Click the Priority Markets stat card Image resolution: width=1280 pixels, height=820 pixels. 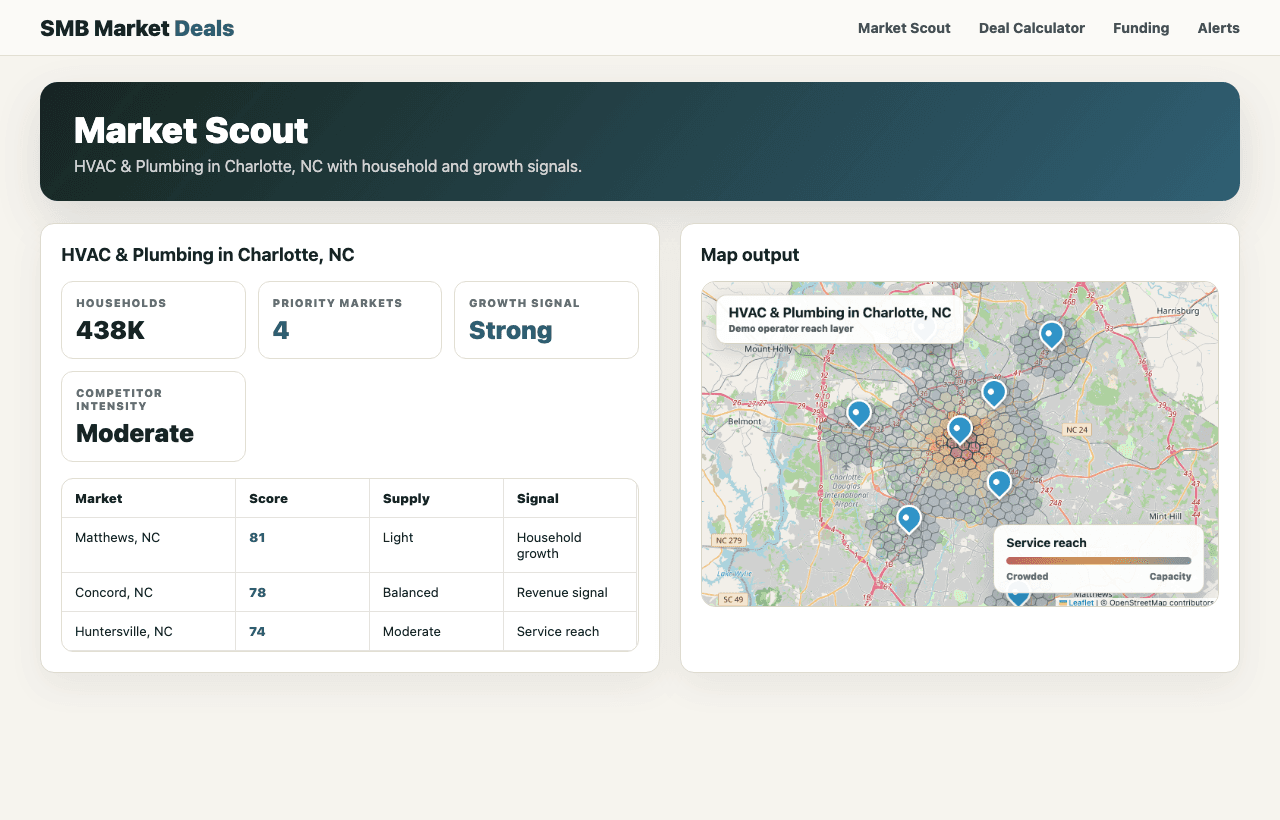(x=350, y=320)
